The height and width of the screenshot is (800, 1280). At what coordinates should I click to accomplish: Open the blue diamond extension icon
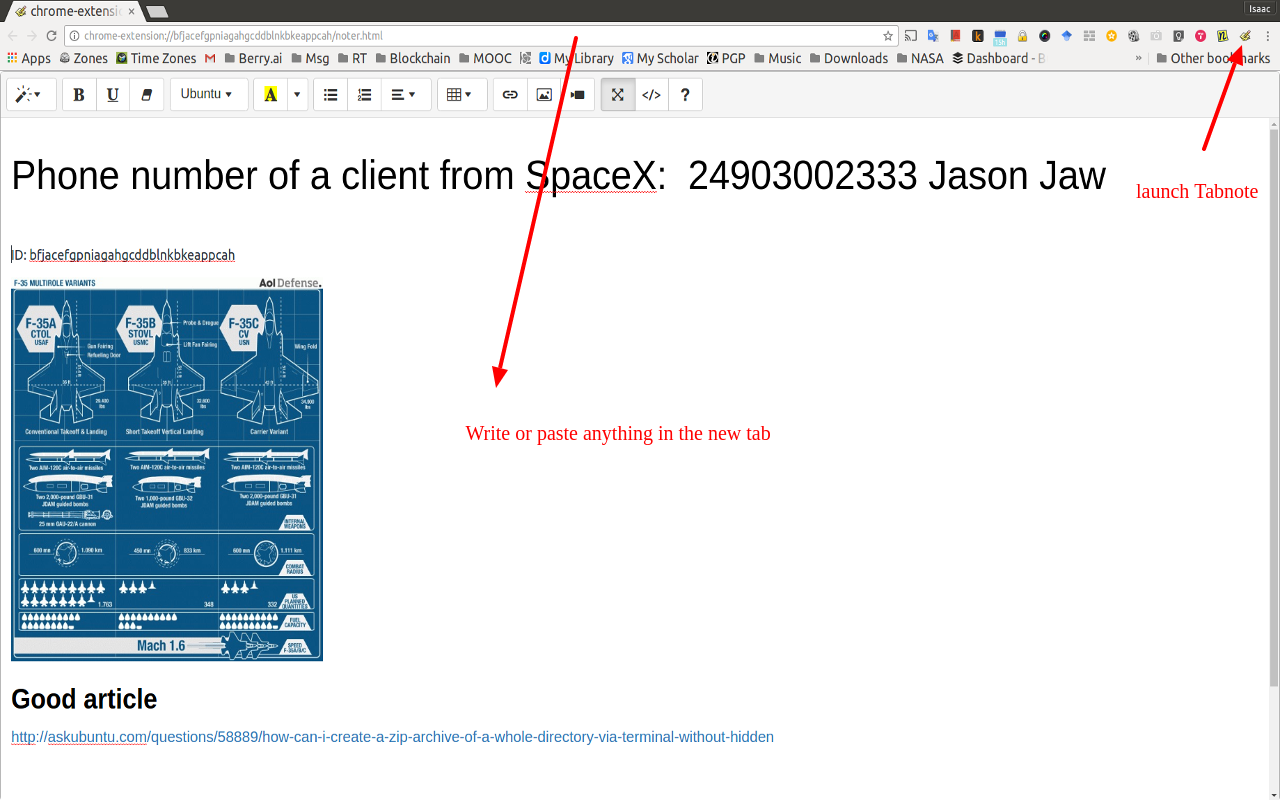click(x=1066, y=36)
